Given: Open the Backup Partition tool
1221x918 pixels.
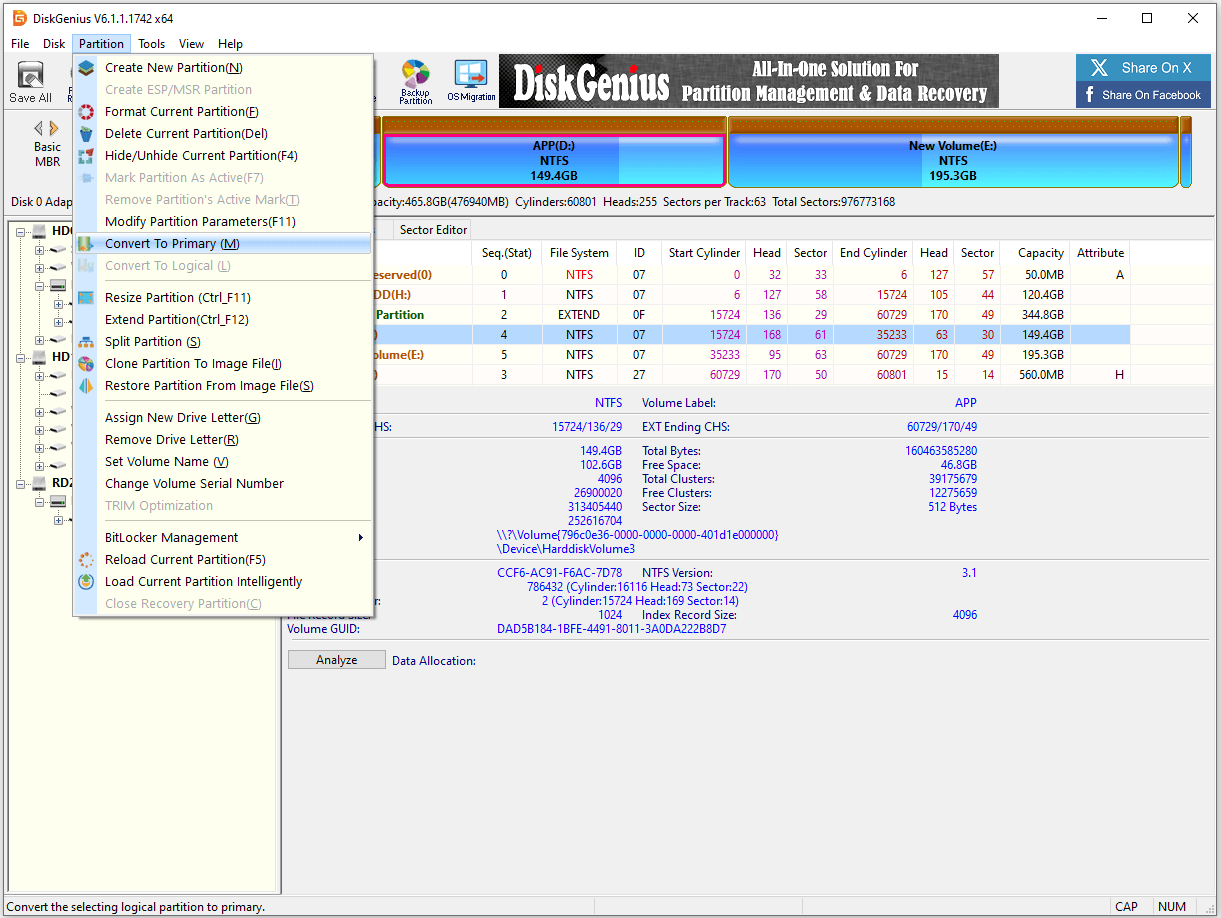Looking at the screenshot, I should click(415, 82).
